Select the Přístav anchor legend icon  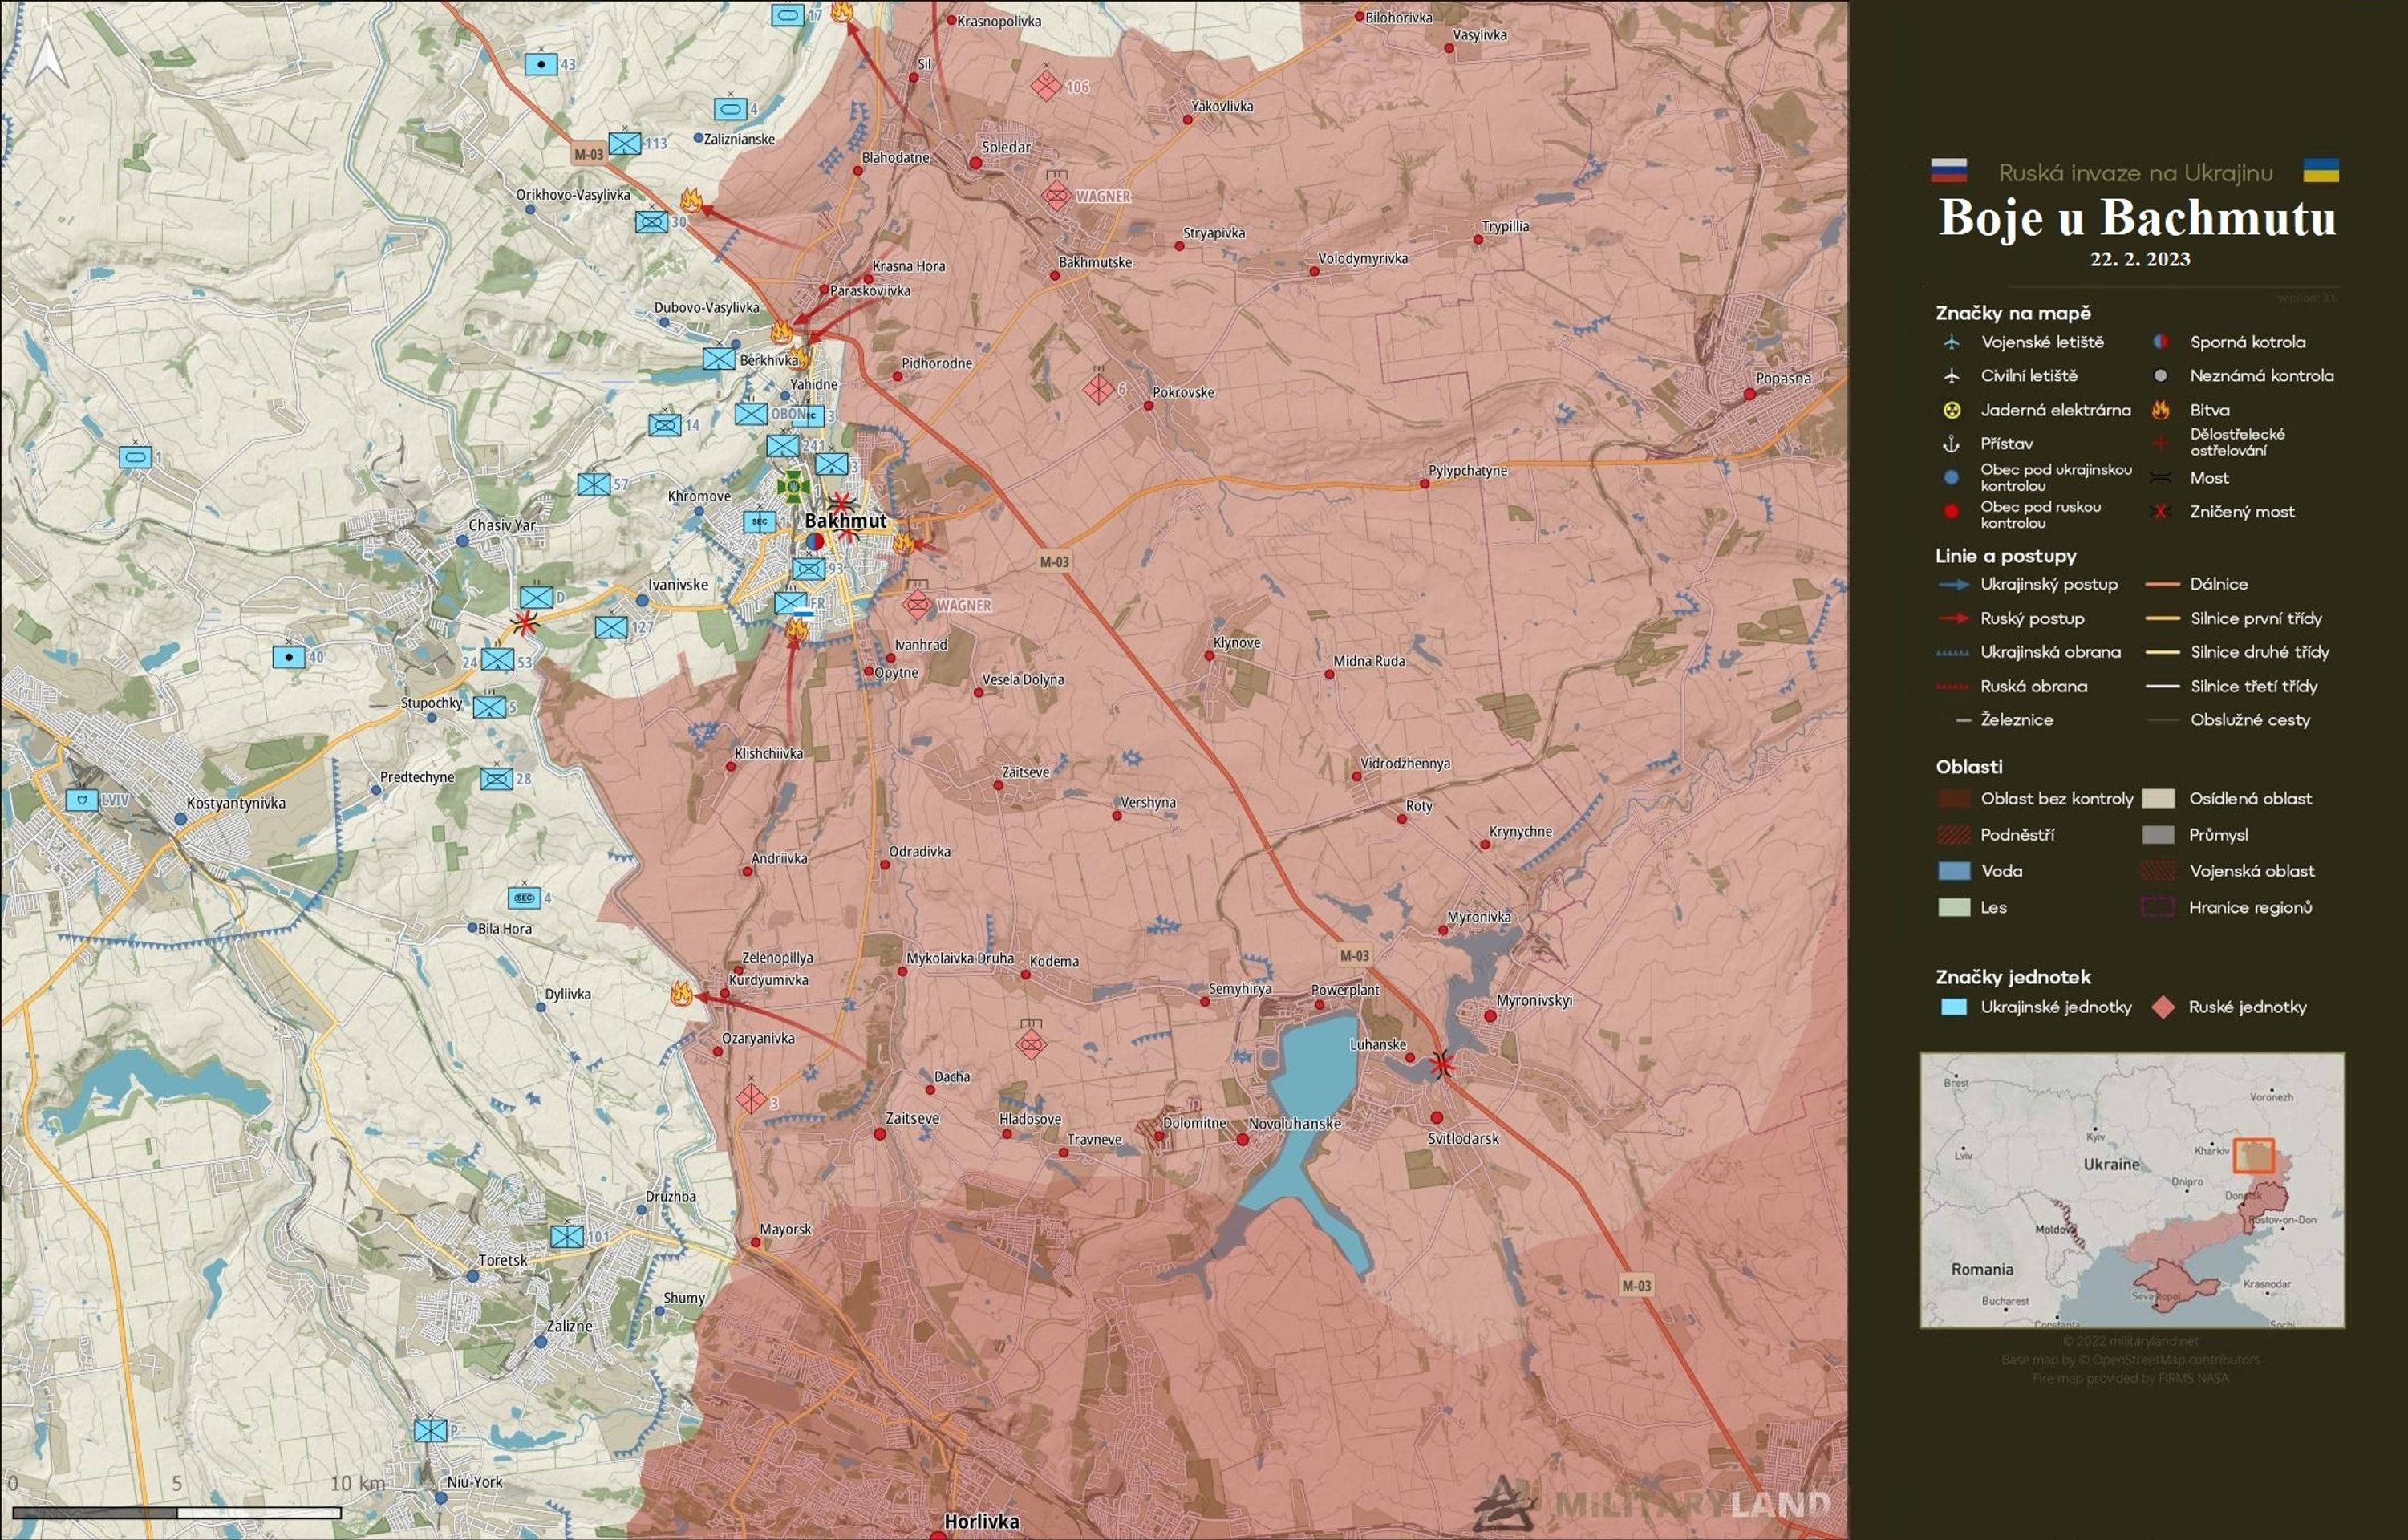pos(1951,444)
